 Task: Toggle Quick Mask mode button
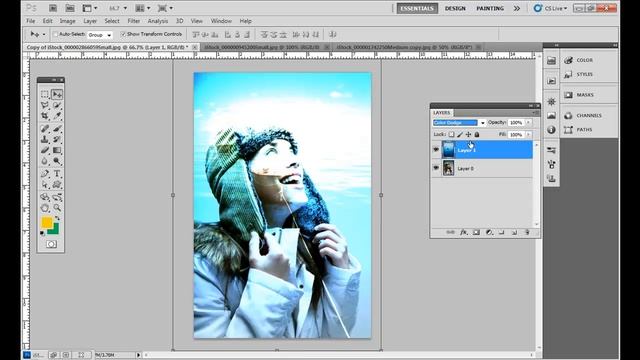(x=51, y=244)
